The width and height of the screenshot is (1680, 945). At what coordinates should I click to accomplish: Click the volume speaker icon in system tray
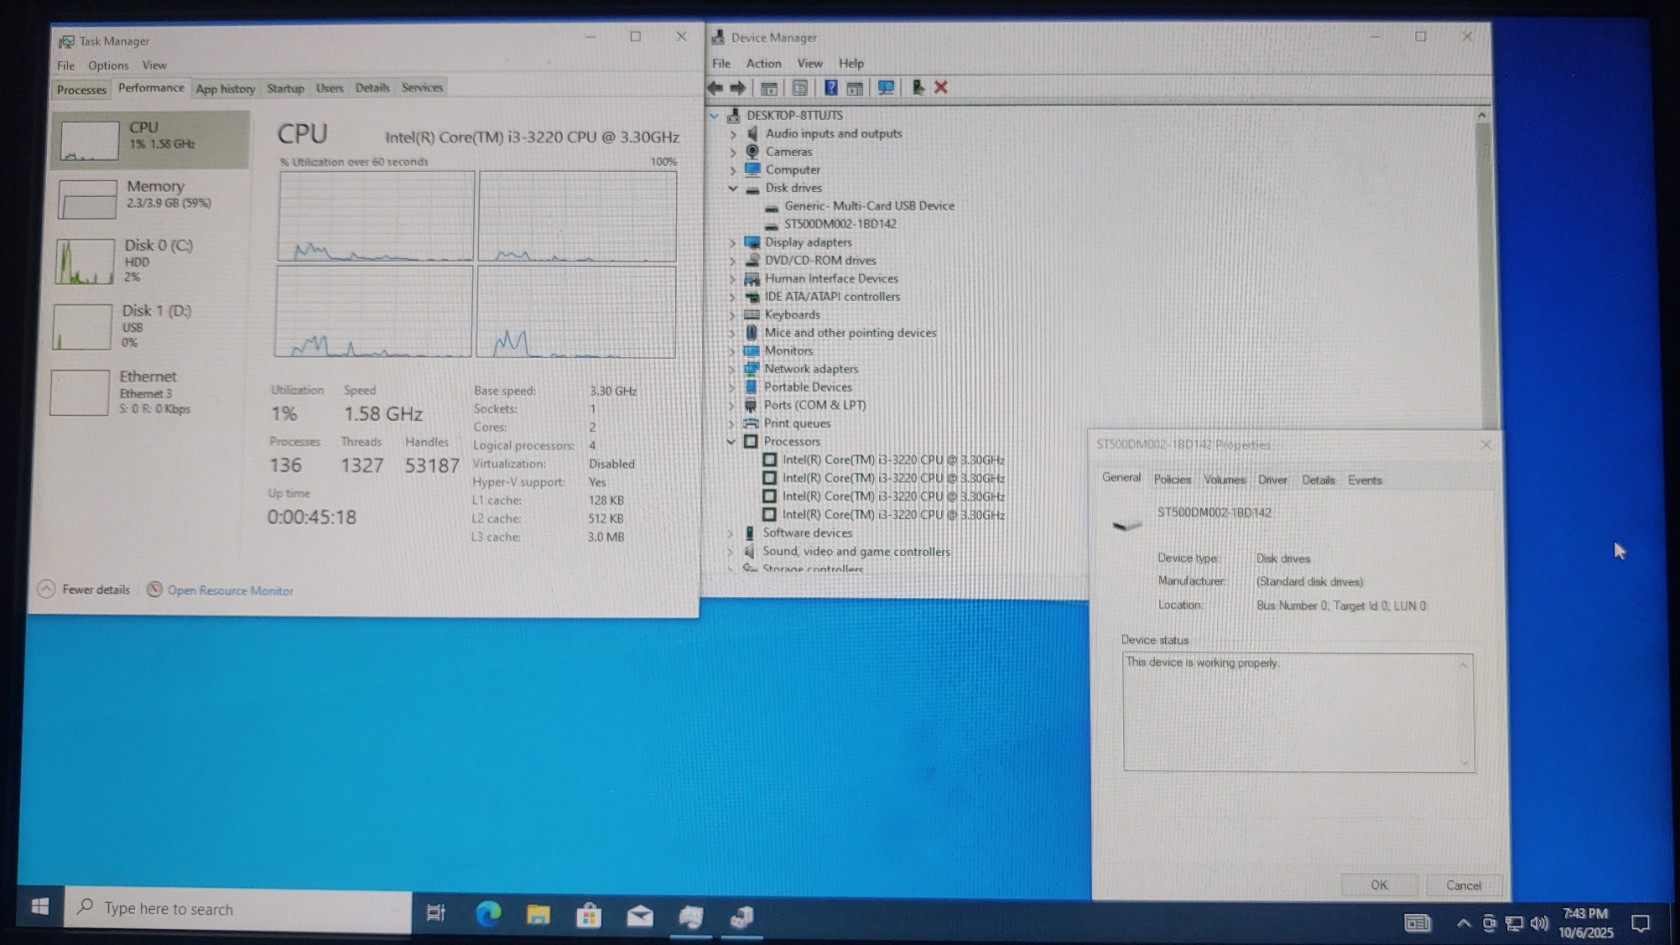point(1539,923)
